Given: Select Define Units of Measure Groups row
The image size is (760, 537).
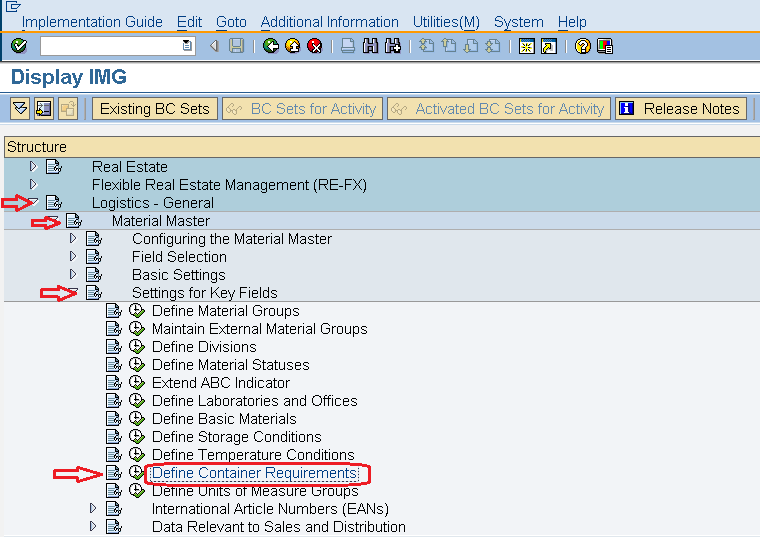Looking at the screenshot, I should (x=255, y=490).
